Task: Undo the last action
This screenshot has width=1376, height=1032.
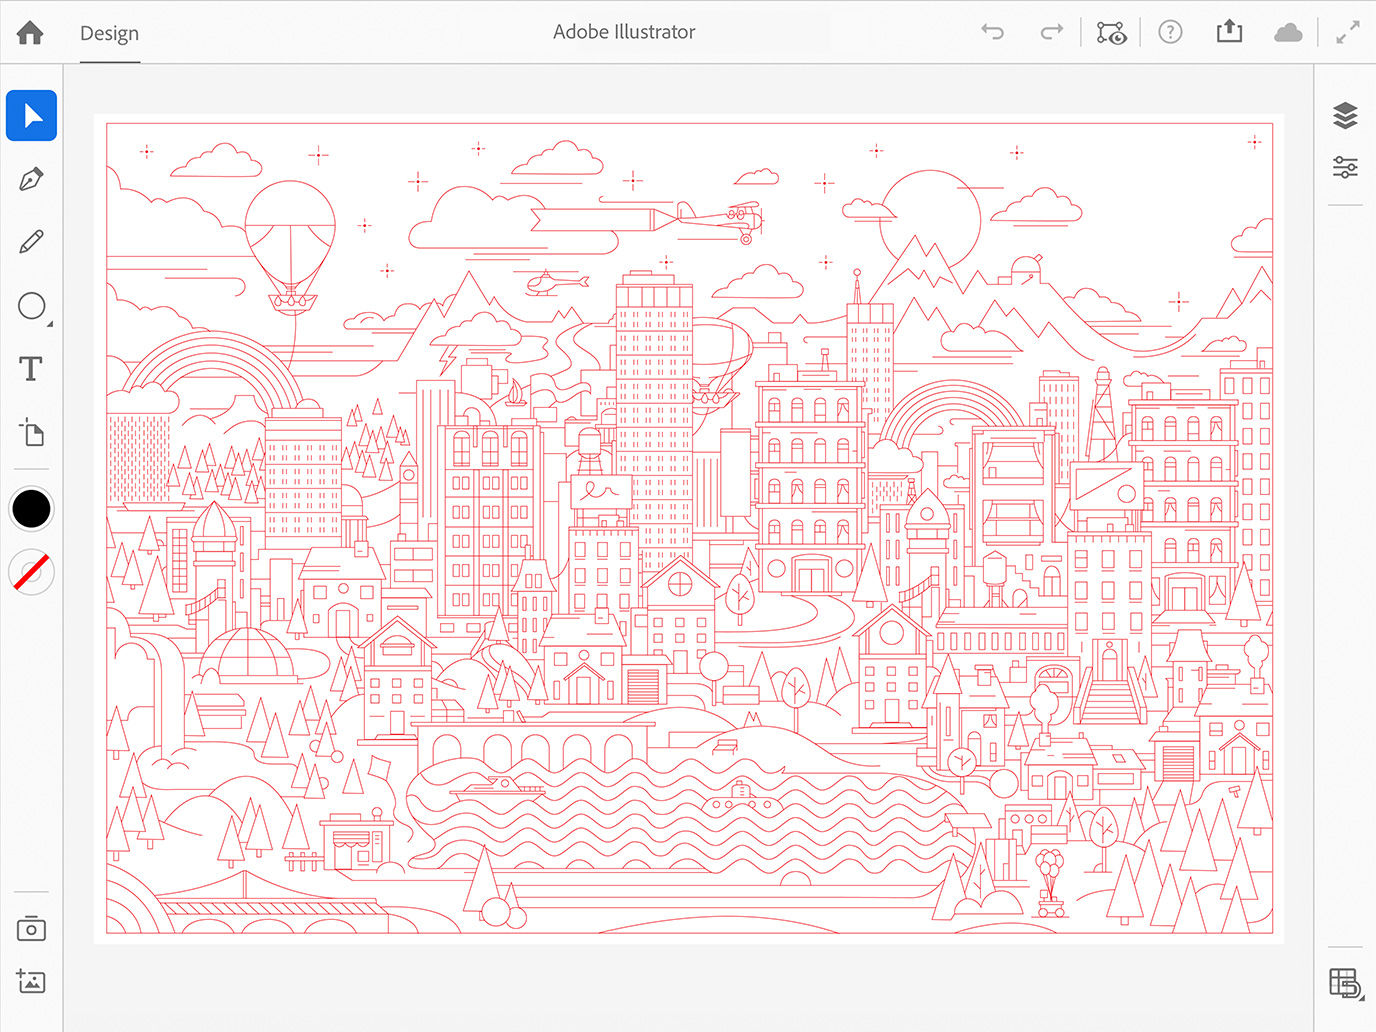Action: [992, 33]
